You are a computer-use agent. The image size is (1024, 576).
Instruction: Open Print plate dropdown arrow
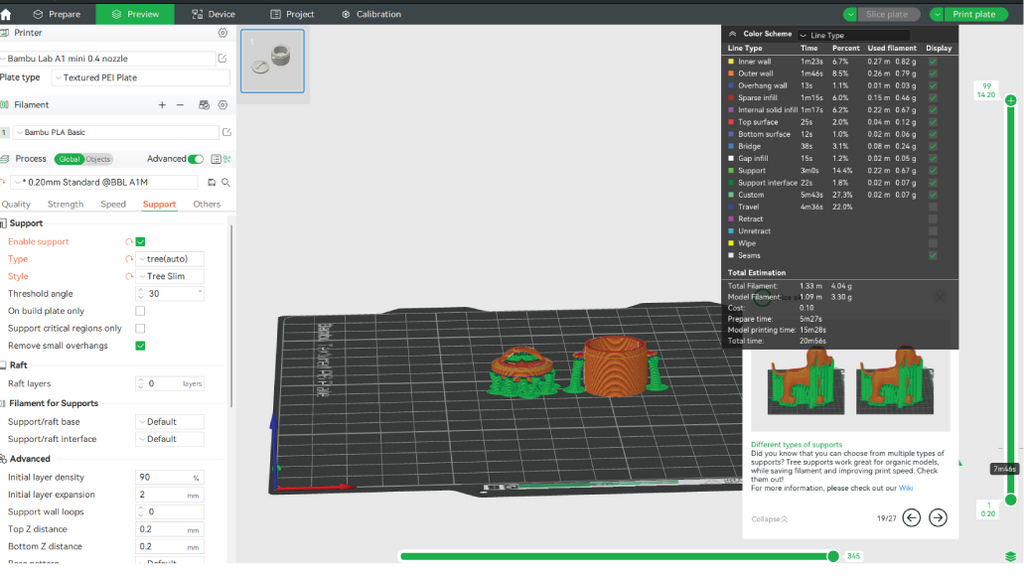(x=937, y=14)
